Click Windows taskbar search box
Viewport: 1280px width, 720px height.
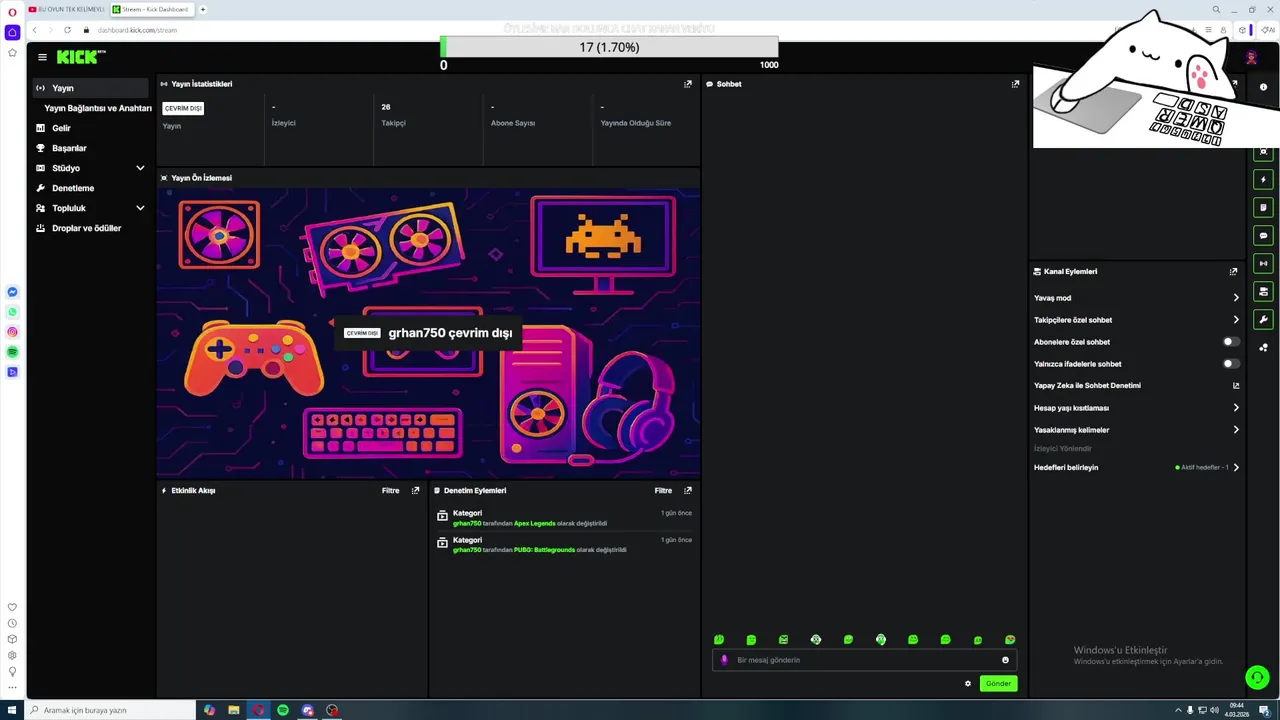pyautogui.click(x=110, y=710)
